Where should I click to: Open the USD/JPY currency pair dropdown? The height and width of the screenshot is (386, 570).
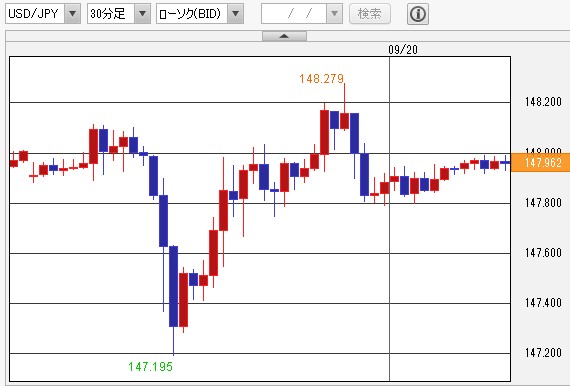pos(72,14)
